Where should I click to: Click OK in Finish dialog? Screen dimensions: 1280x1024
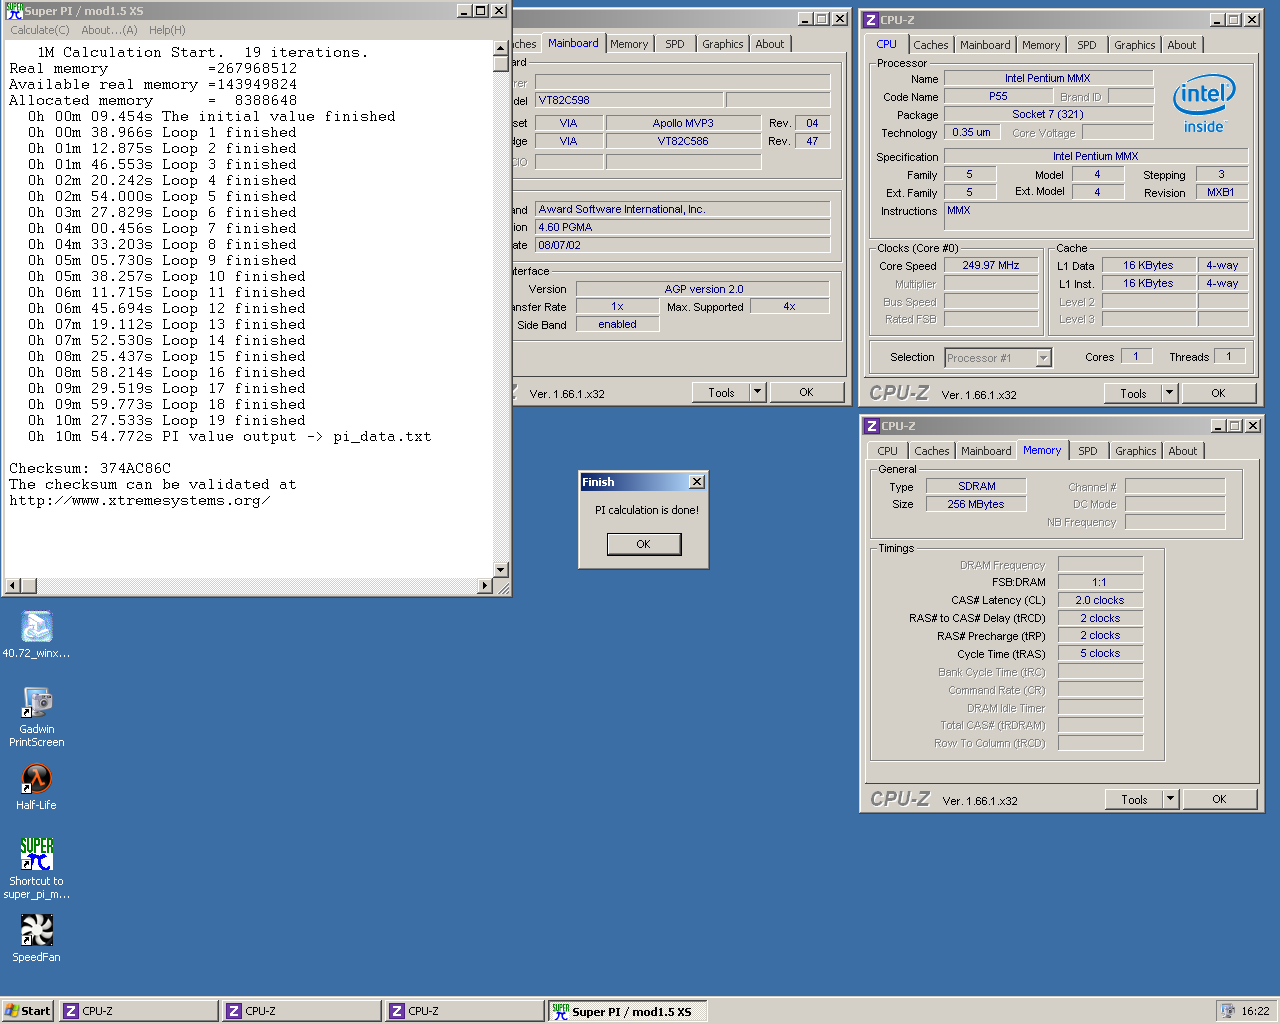coord(644,544)
